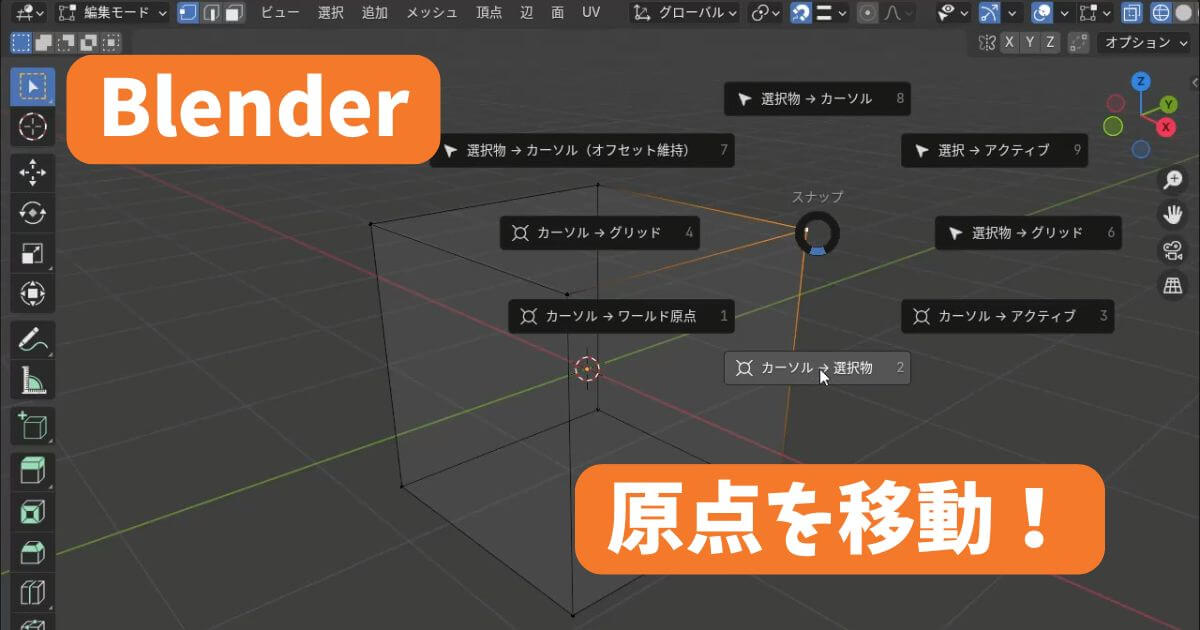Switch to wireframe viewport shading
1200x630 pixels.
tap(1161, 13)
